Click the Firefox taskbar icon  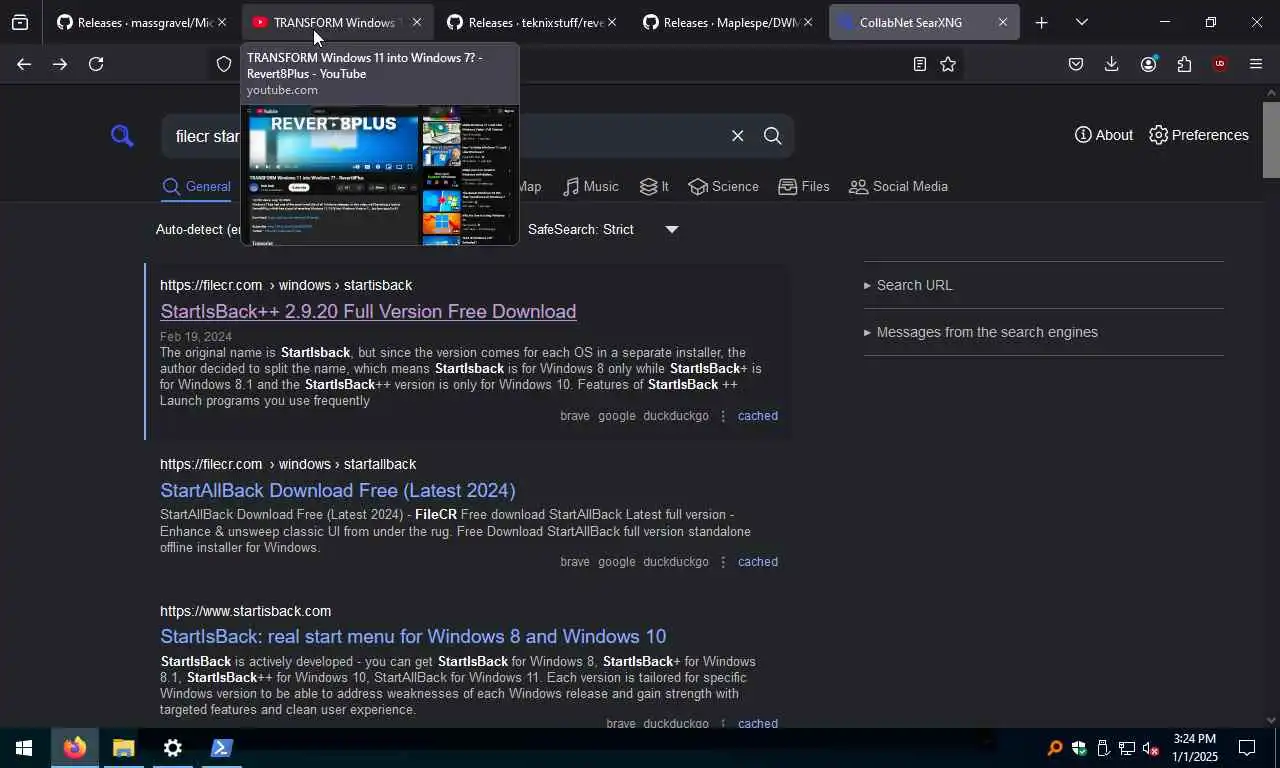74,748
